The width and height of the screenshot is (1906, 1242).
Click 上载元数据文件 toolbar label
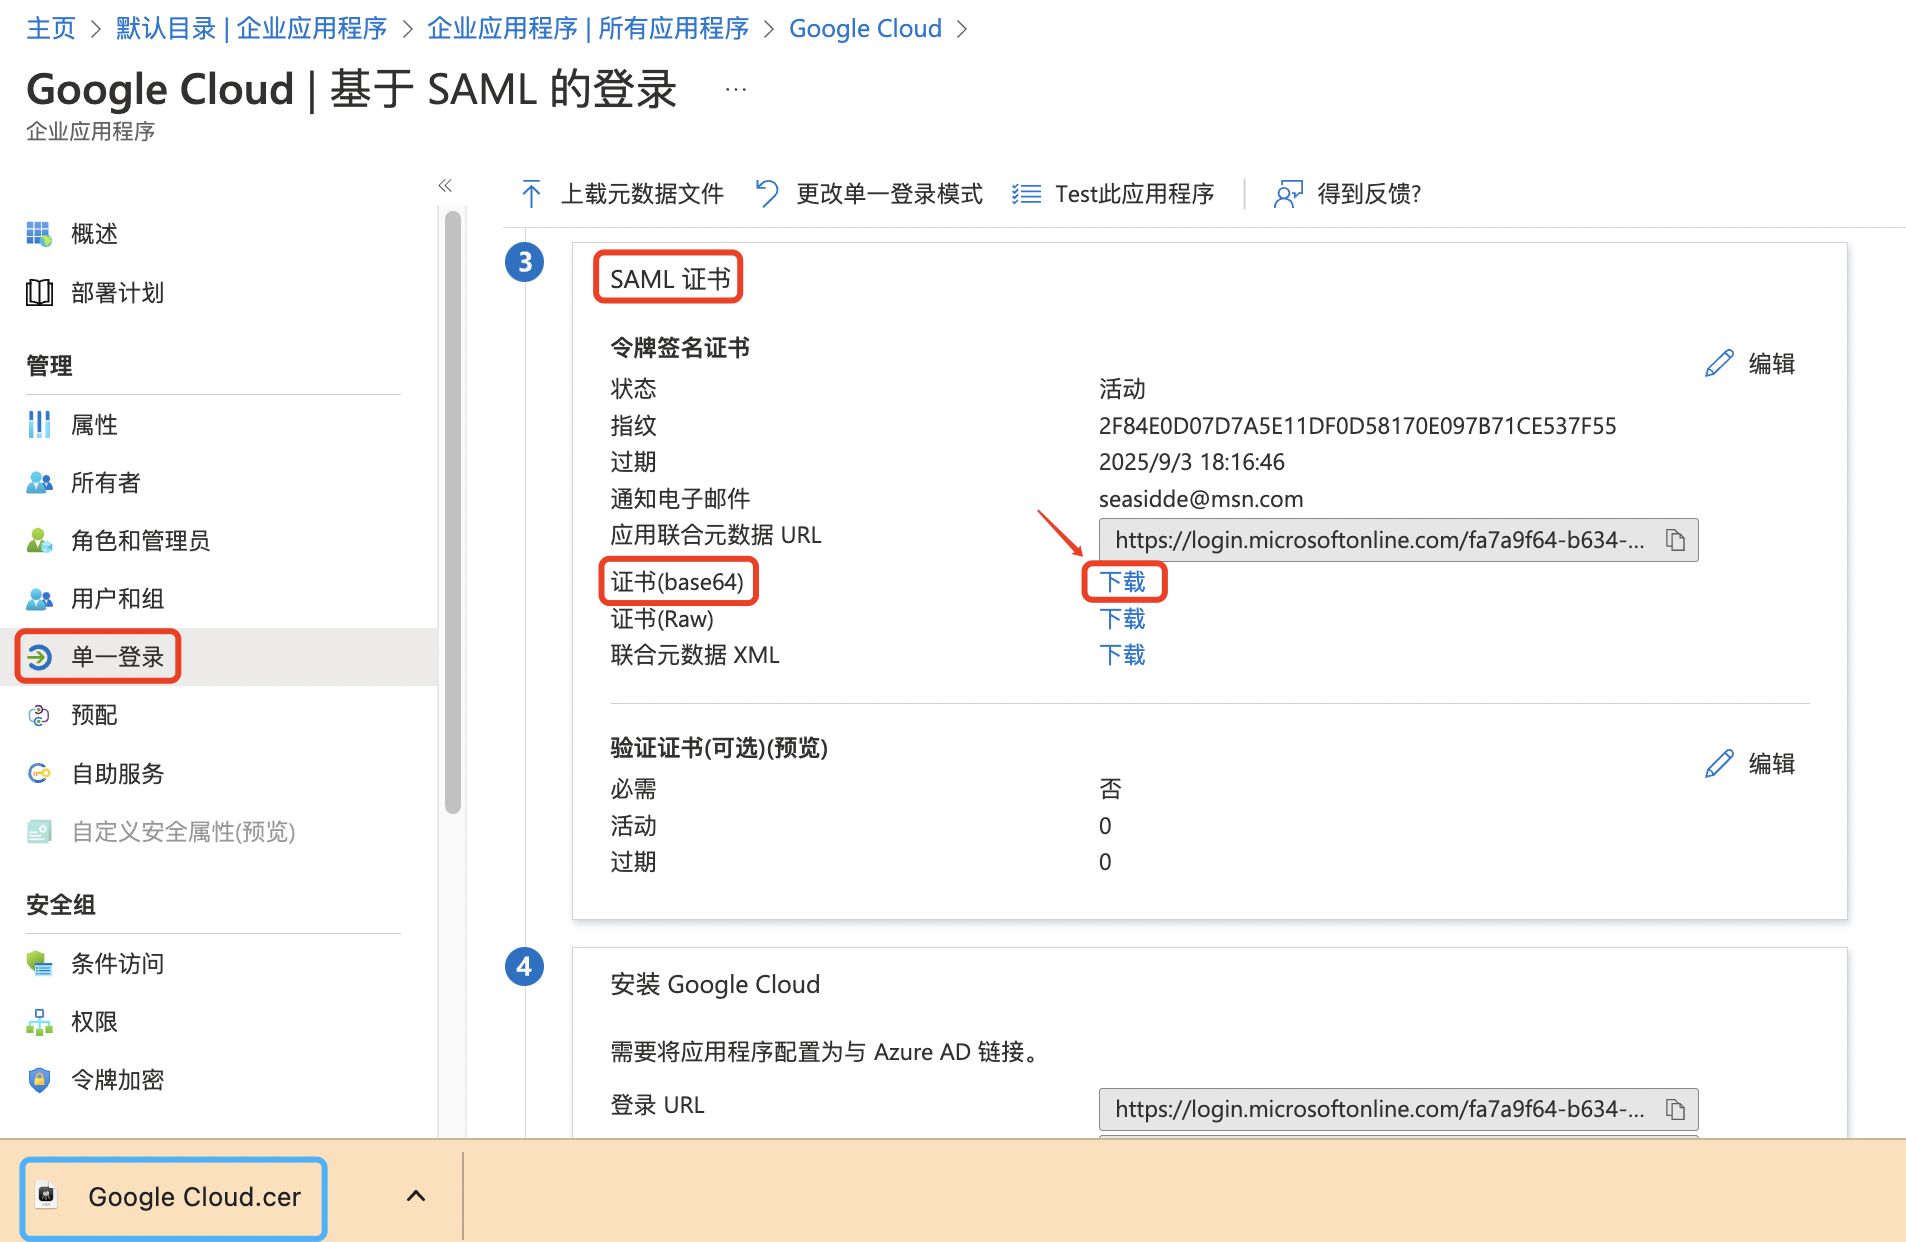click(x=642, y=194)
